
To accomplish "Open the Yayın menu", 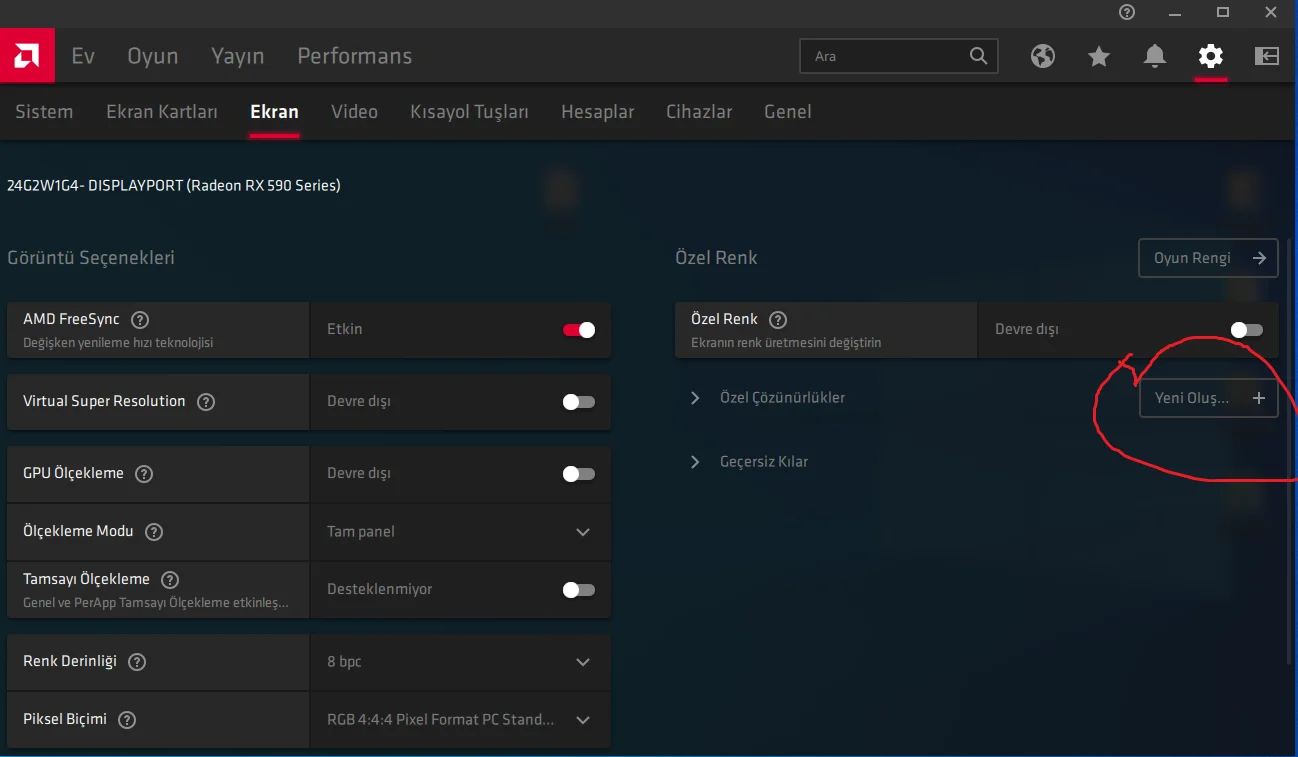I will point(238,56).
